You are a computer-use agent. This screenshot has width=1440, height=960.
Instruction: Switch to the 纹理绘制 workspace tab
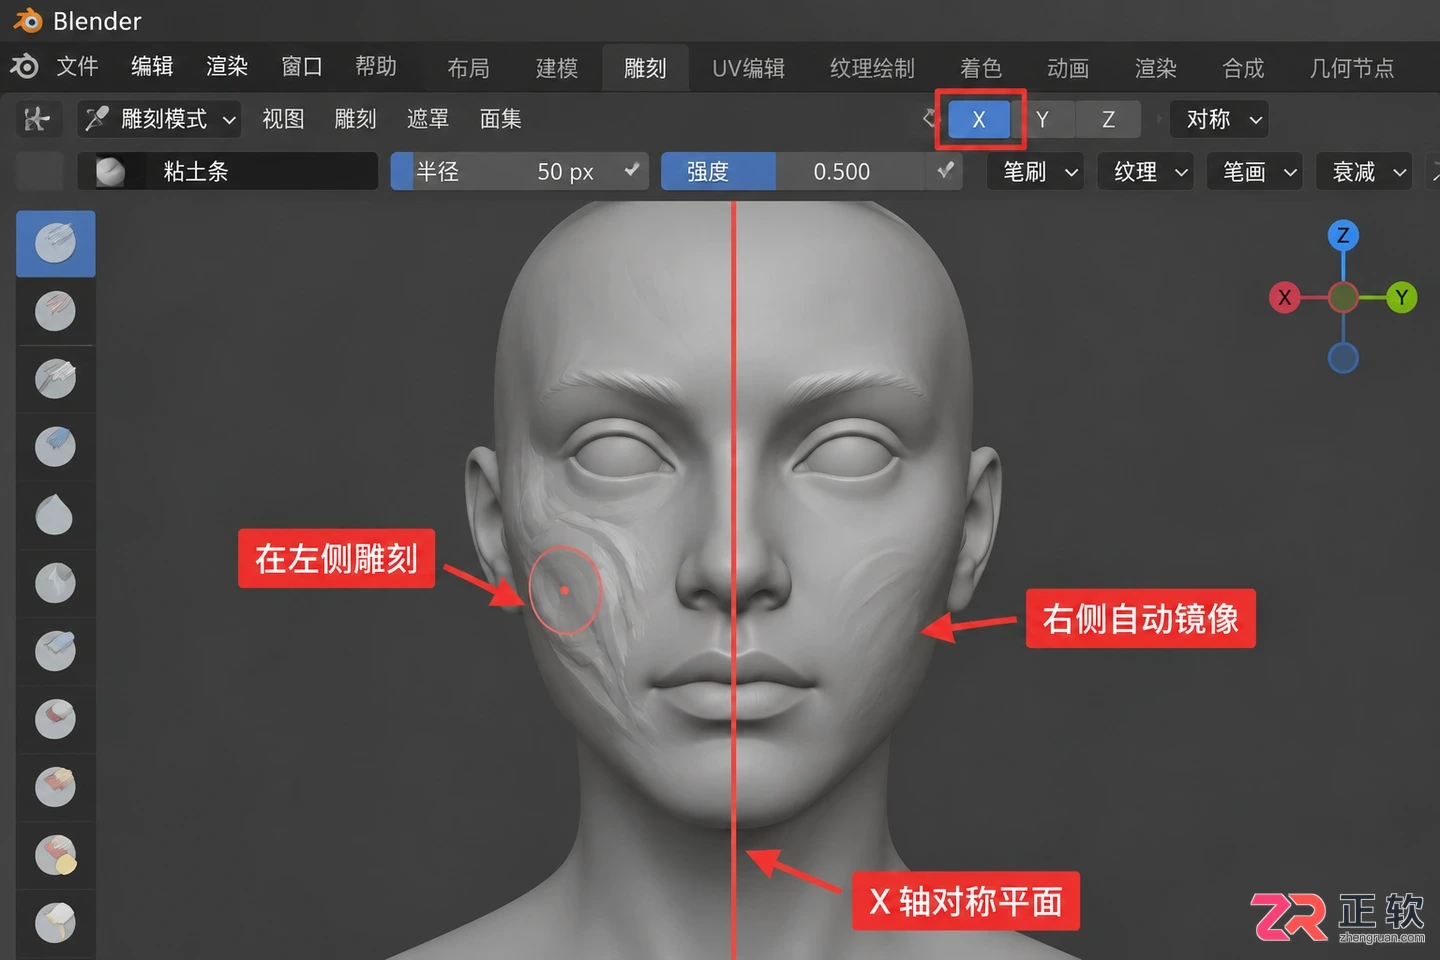click(872, 68)
